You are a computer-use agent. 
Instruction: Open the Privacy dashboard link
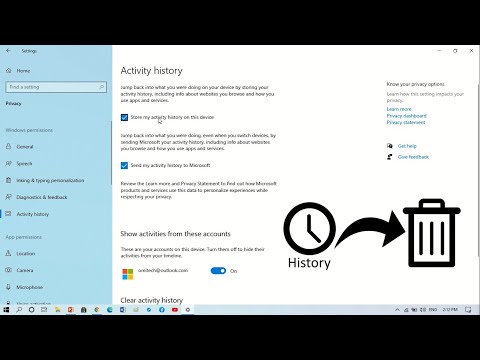pyautogui.click(x=406, y=116)
